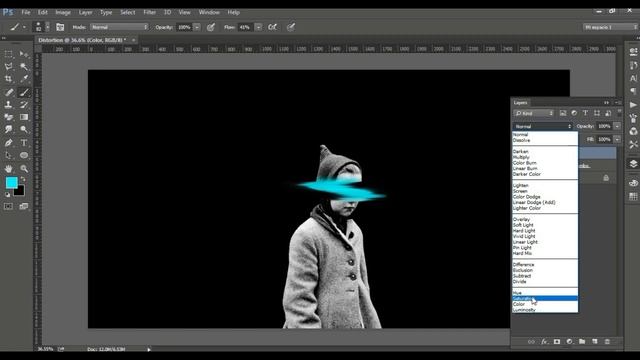Select the Gradient tool
The width and height of the screenshot is (640, 360).
pyautogui.click(x=24, y=117)
